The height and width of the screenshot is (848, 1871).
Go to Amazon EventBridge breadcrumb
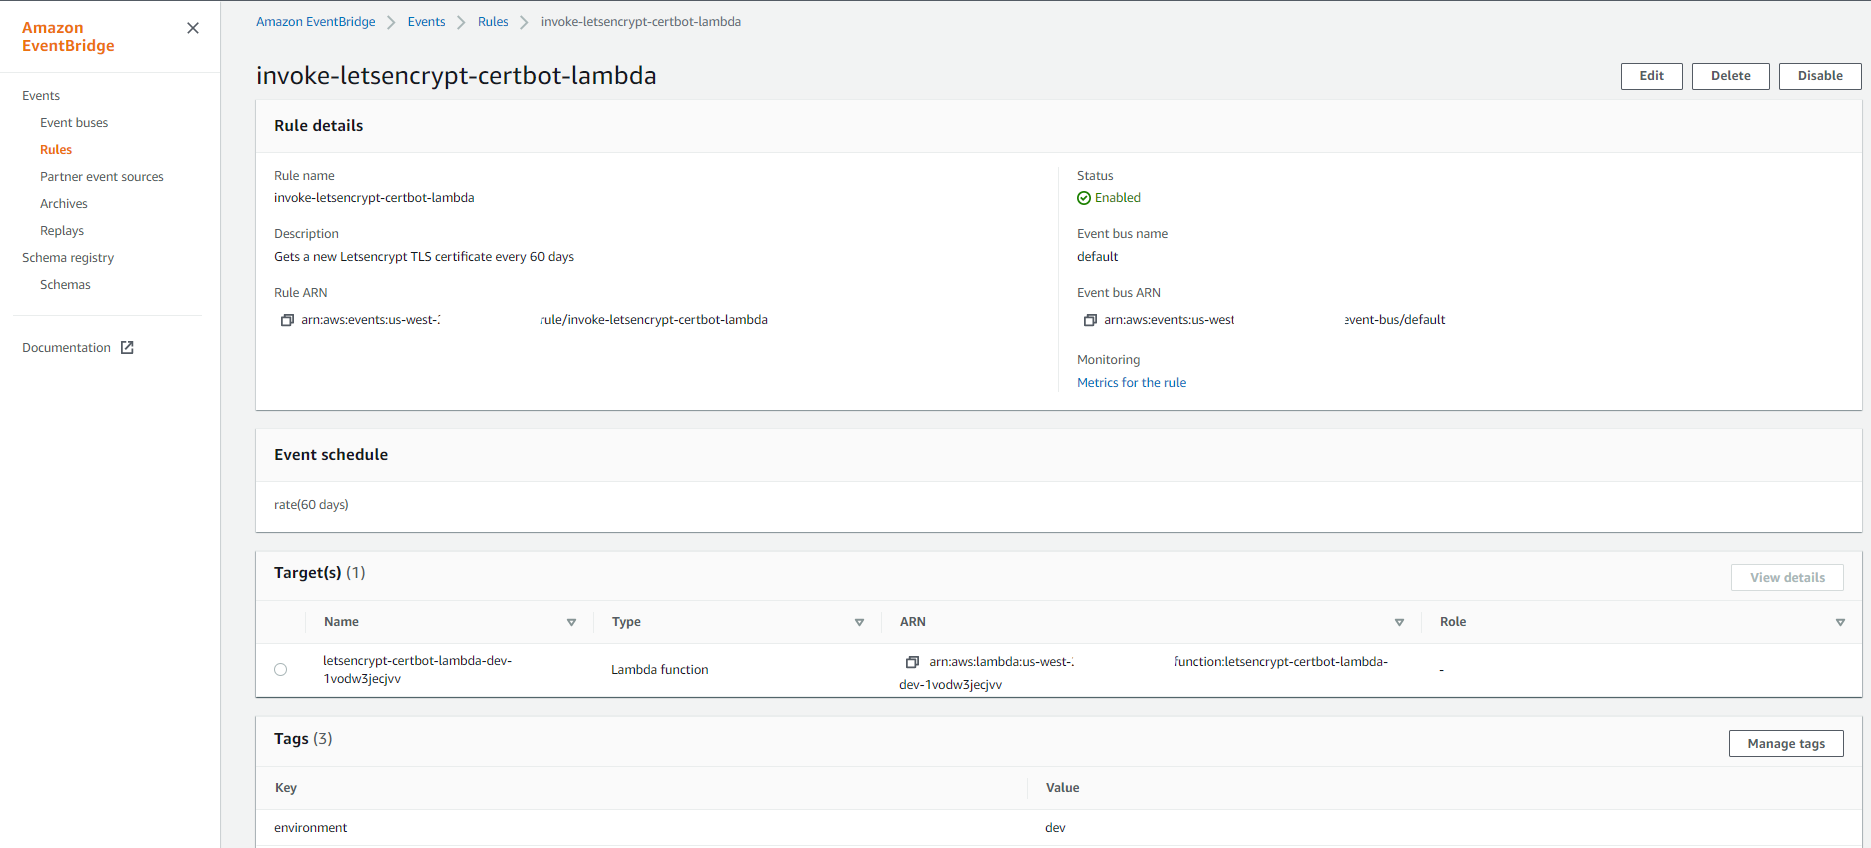tap(316, 22)
